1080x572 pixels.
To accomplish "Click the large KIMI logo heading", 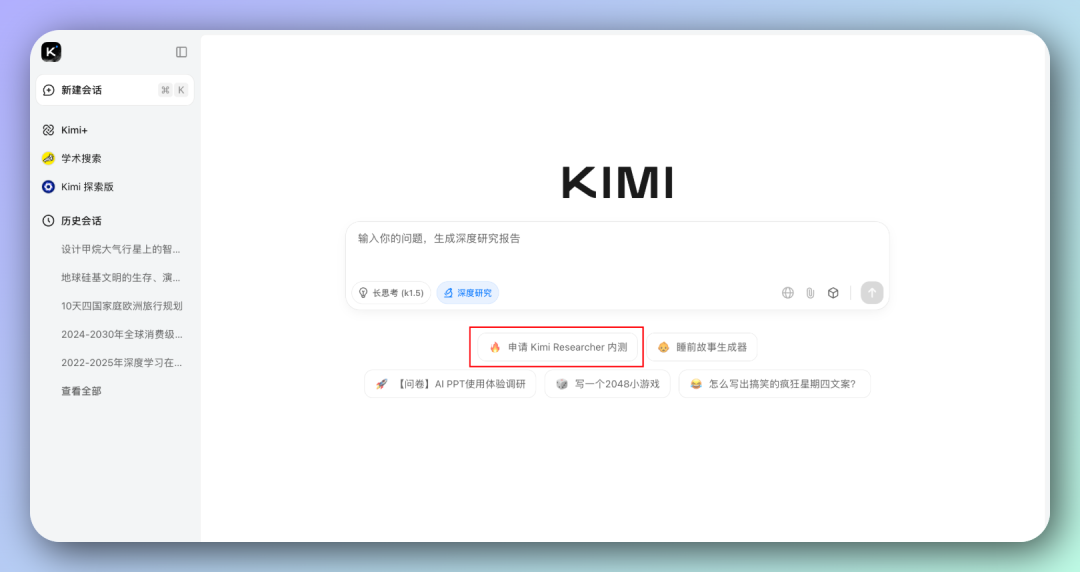I will [617, 183].
